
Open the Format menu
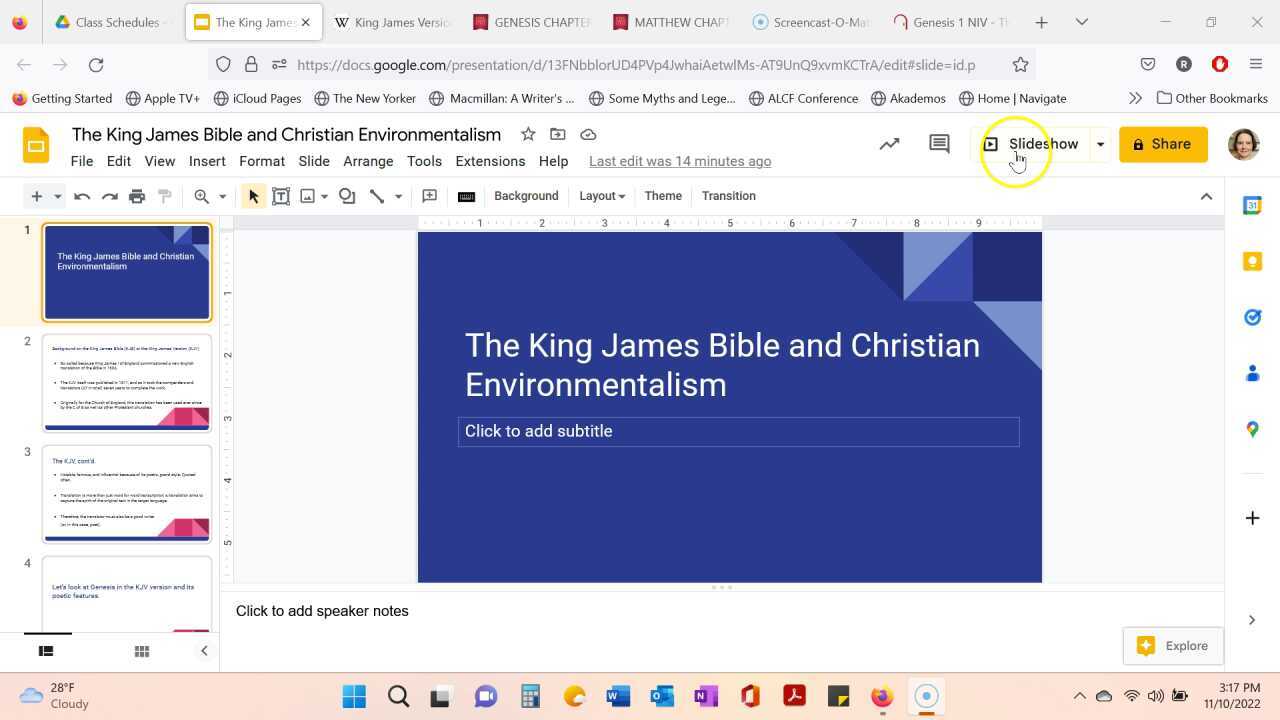(261, 161)
